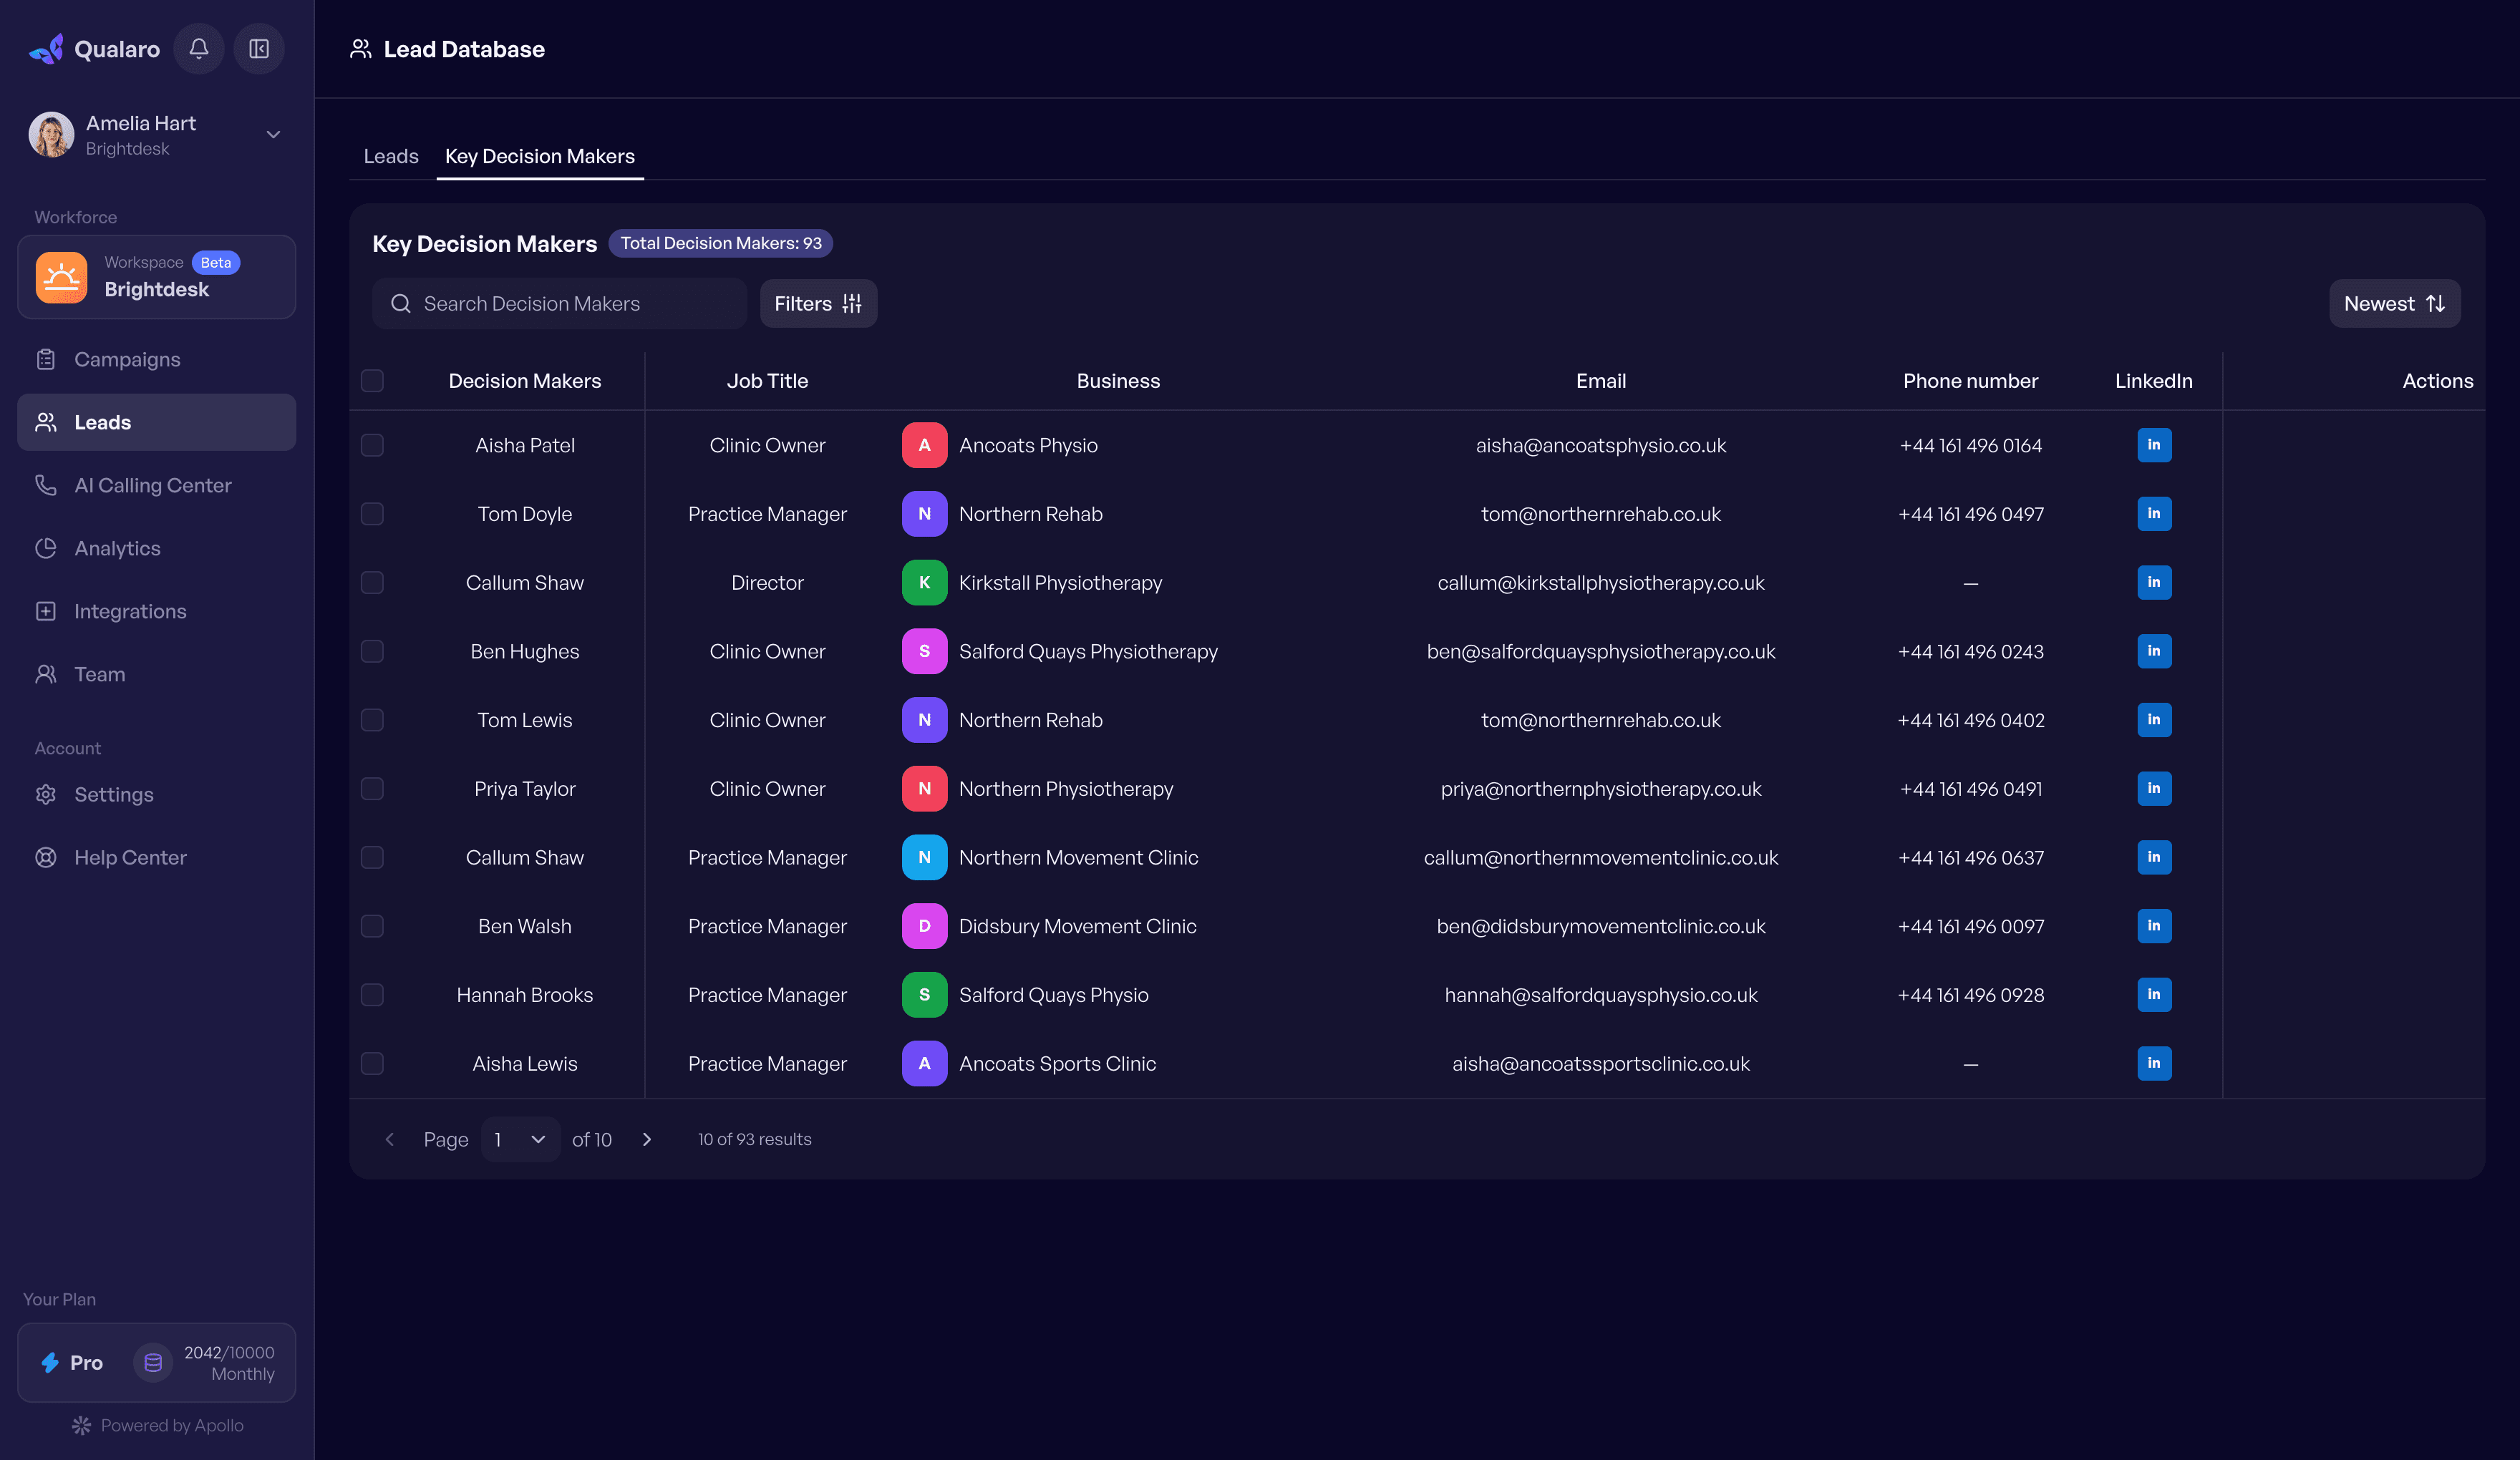Check the Tom Doyle row checkbox

pyautogui.click(x=372, y=514)
